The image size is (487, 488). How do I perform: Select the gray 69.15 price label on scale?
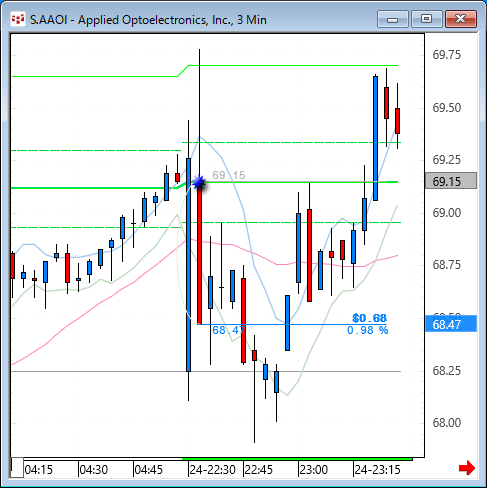pyautogui.click(x=451, y=181)
